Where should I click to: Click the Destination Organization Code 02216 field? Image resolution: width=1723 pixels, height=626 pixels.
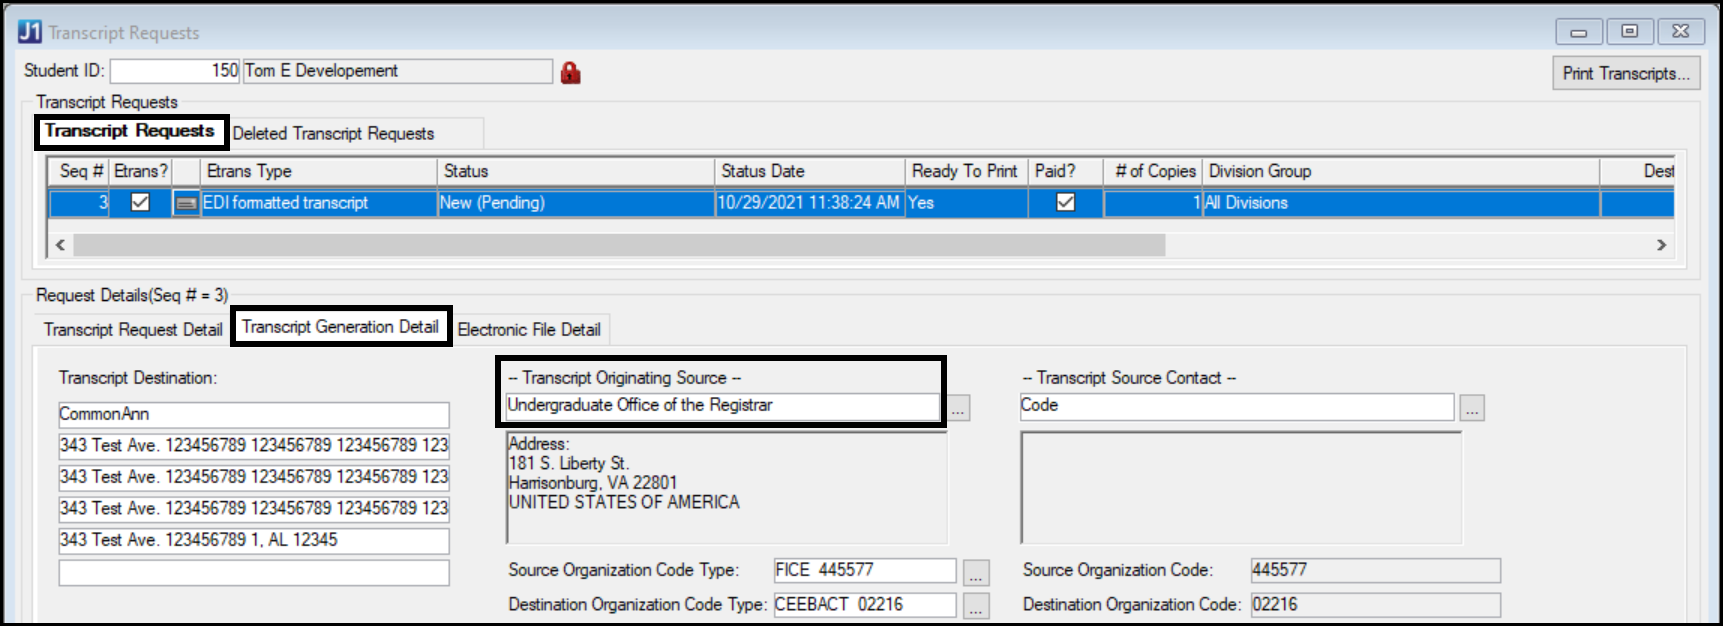(1376, 605)
